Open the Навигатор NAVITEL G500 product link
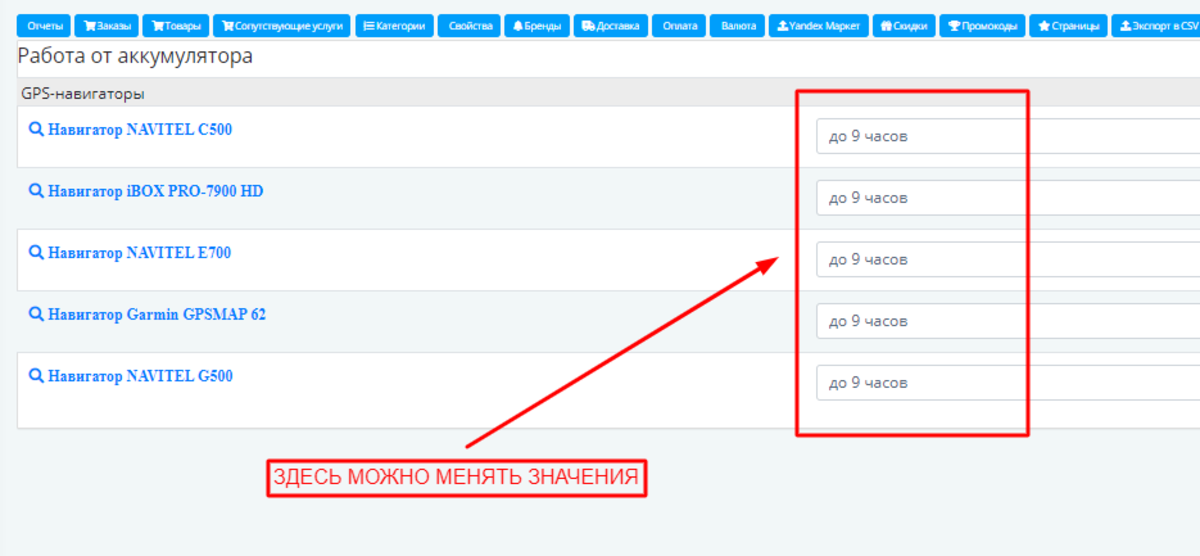Viewport: 1200px width, 556px height. pyautogui.click(x=140, y=377)
